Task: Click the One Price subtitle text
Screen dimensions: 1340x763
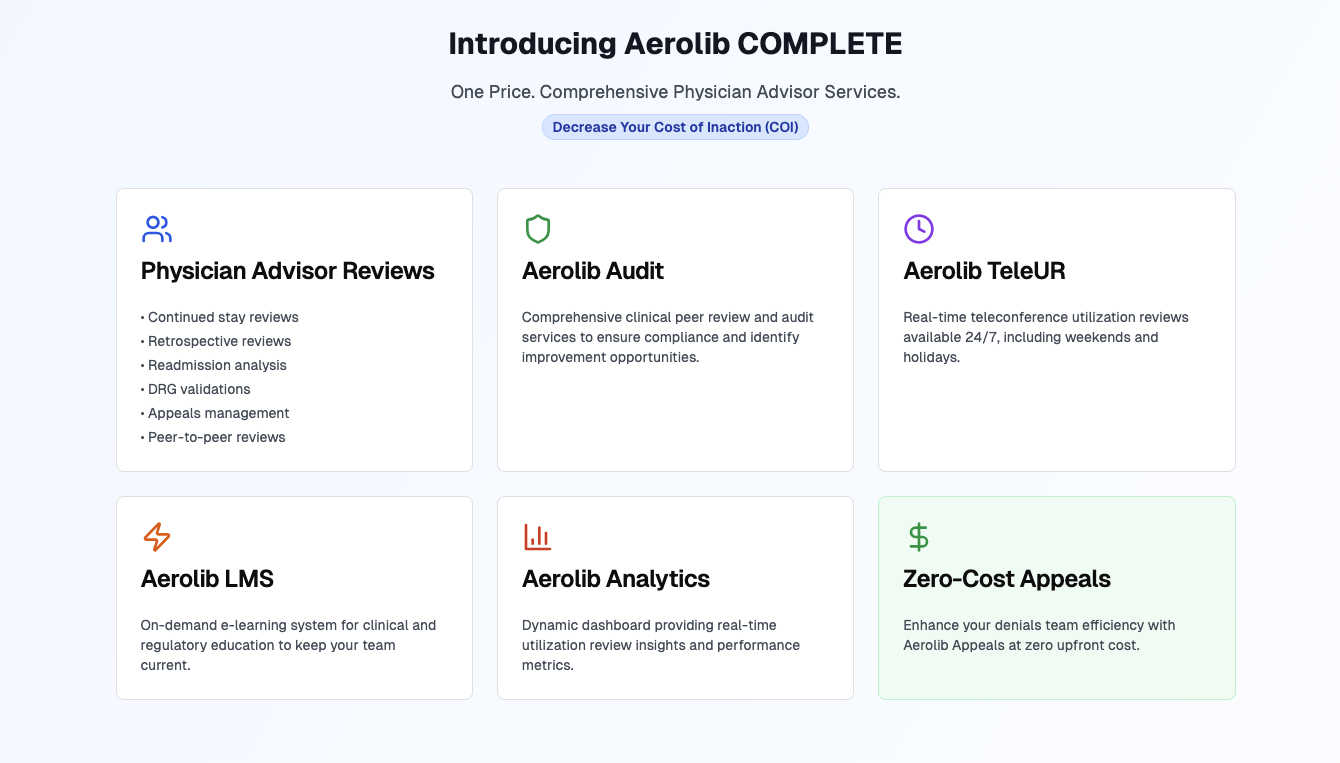Action: (675, 92)
